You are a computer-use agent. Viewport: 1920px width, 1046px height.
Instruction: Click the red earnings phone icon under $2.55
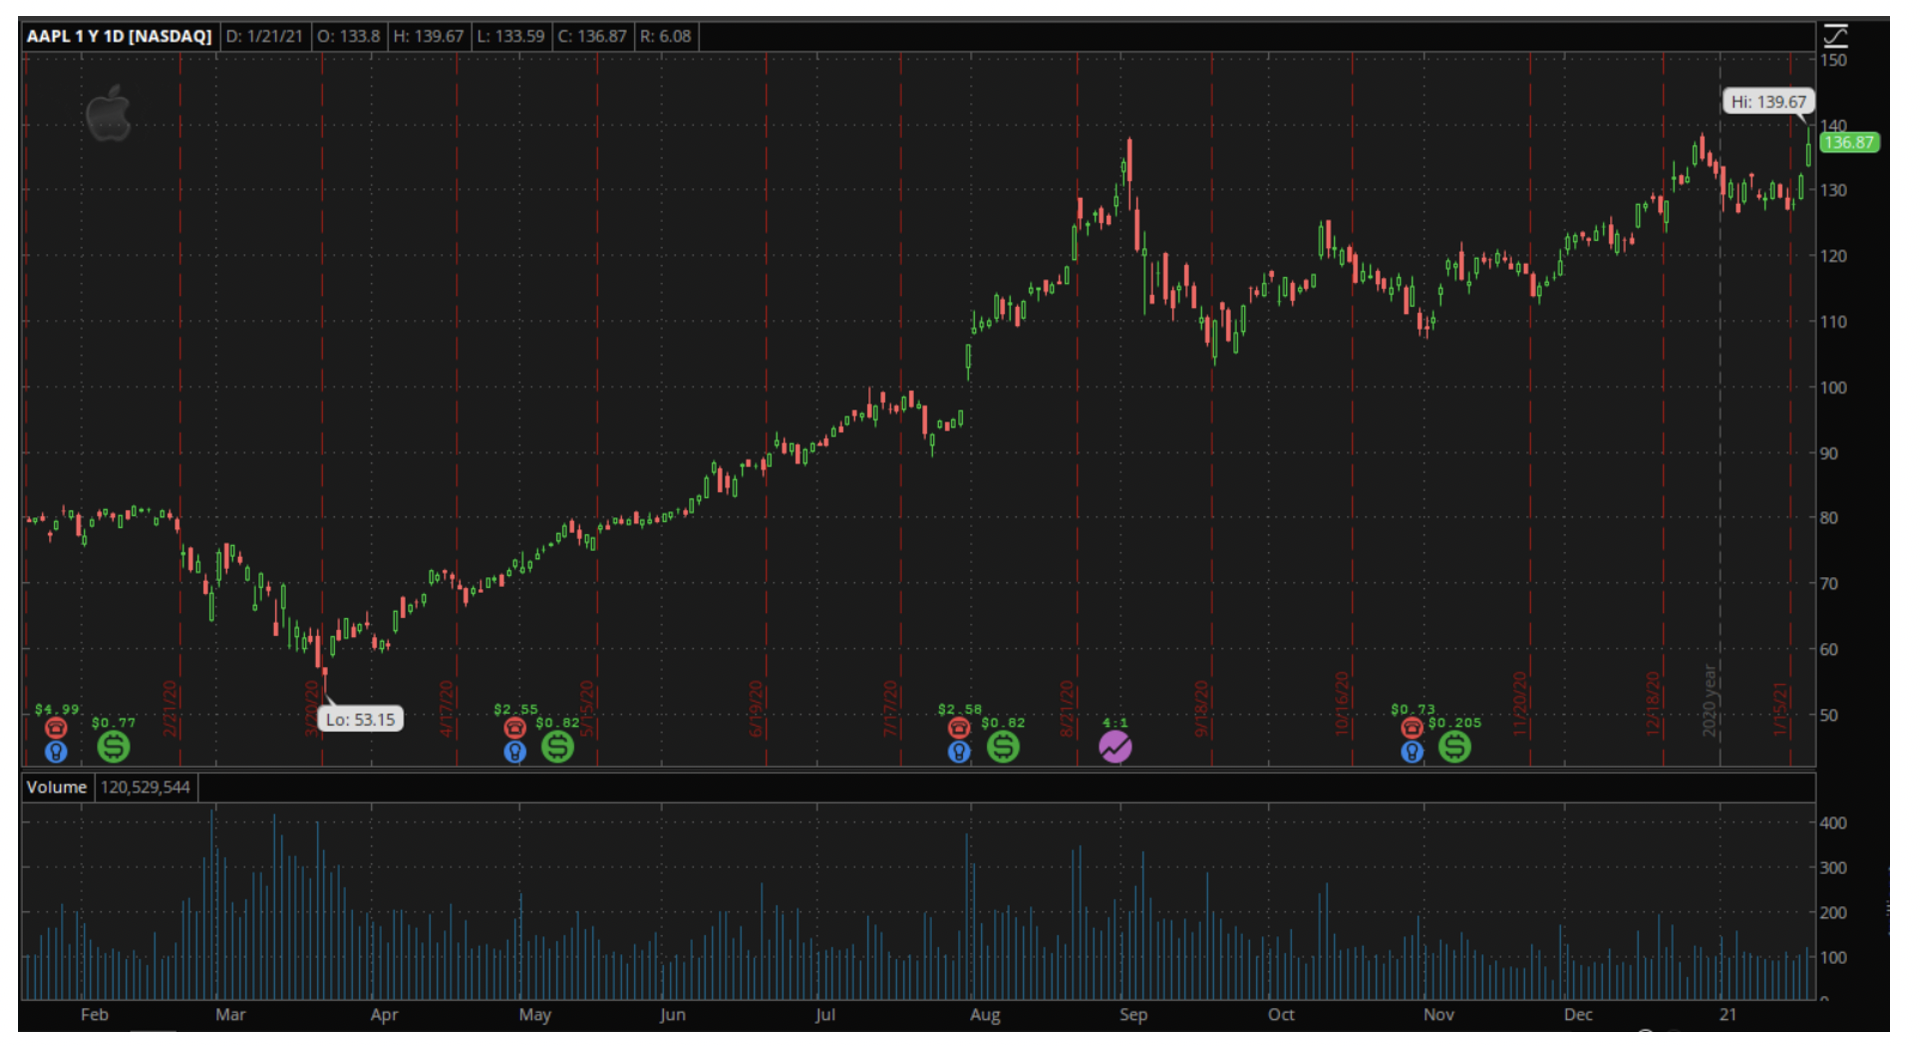515,728
